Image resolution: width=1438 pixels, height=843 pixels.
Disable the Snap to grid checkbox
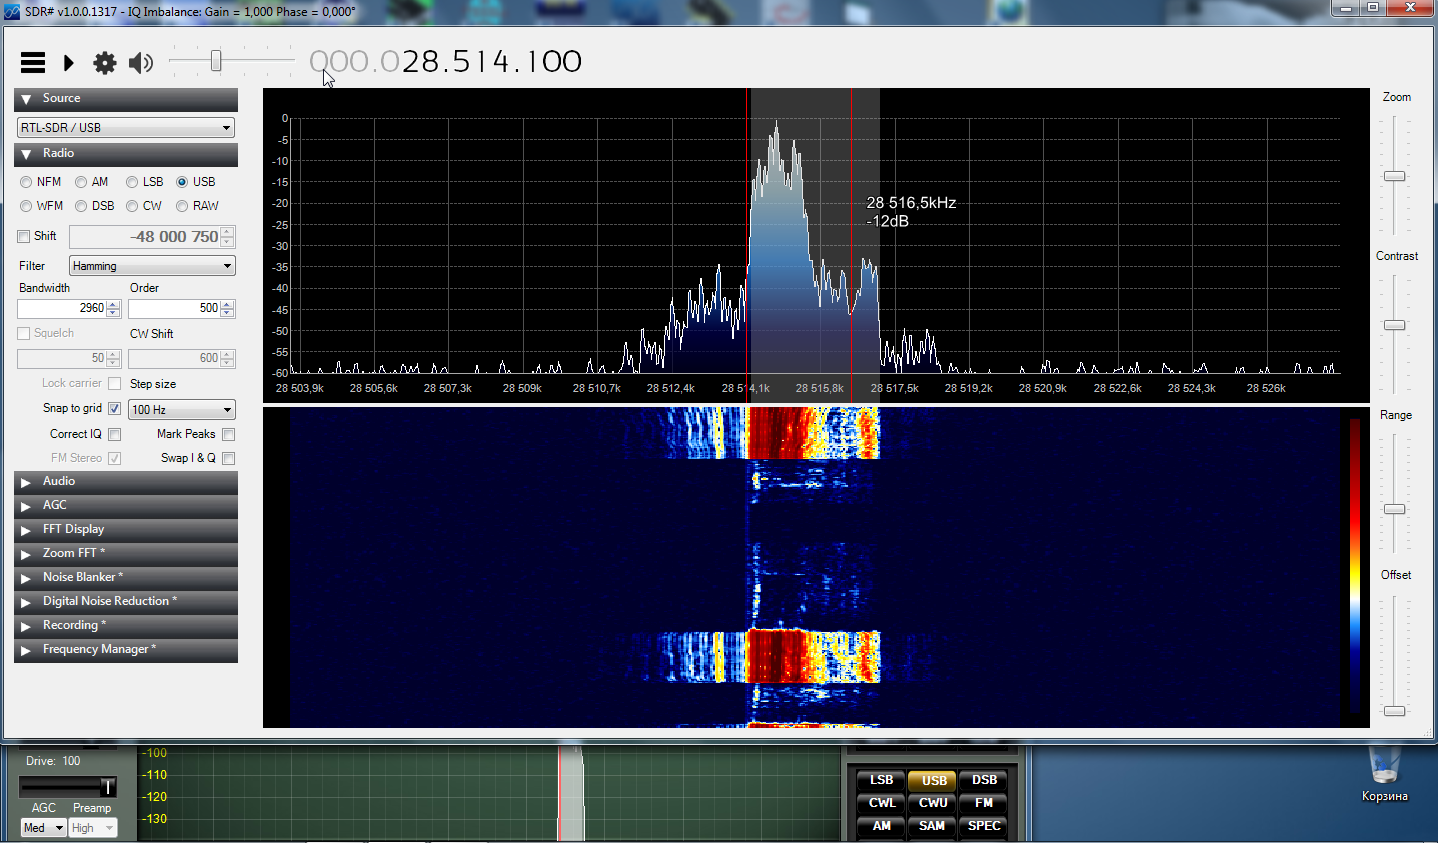[x=114, y=408]
